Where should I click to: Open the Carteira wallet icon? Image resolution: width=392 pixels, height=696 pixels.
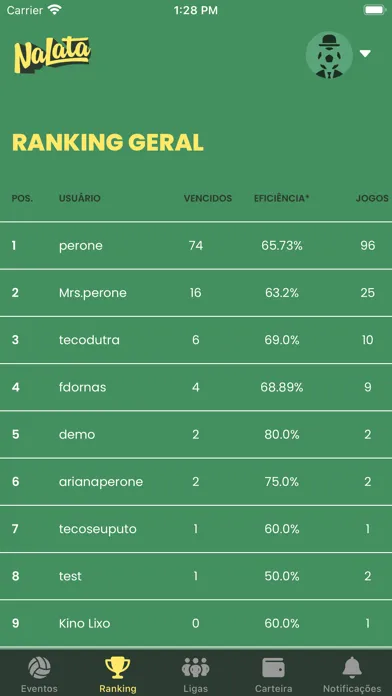click(x=273, y=668)
